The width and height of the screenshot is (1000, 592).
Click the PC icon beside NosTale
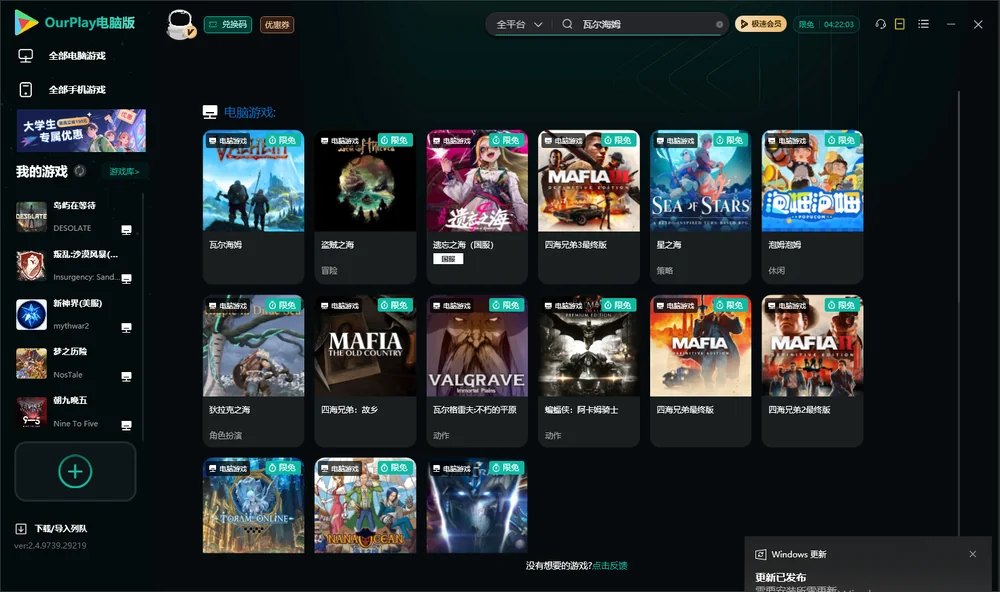coord(126,376)
